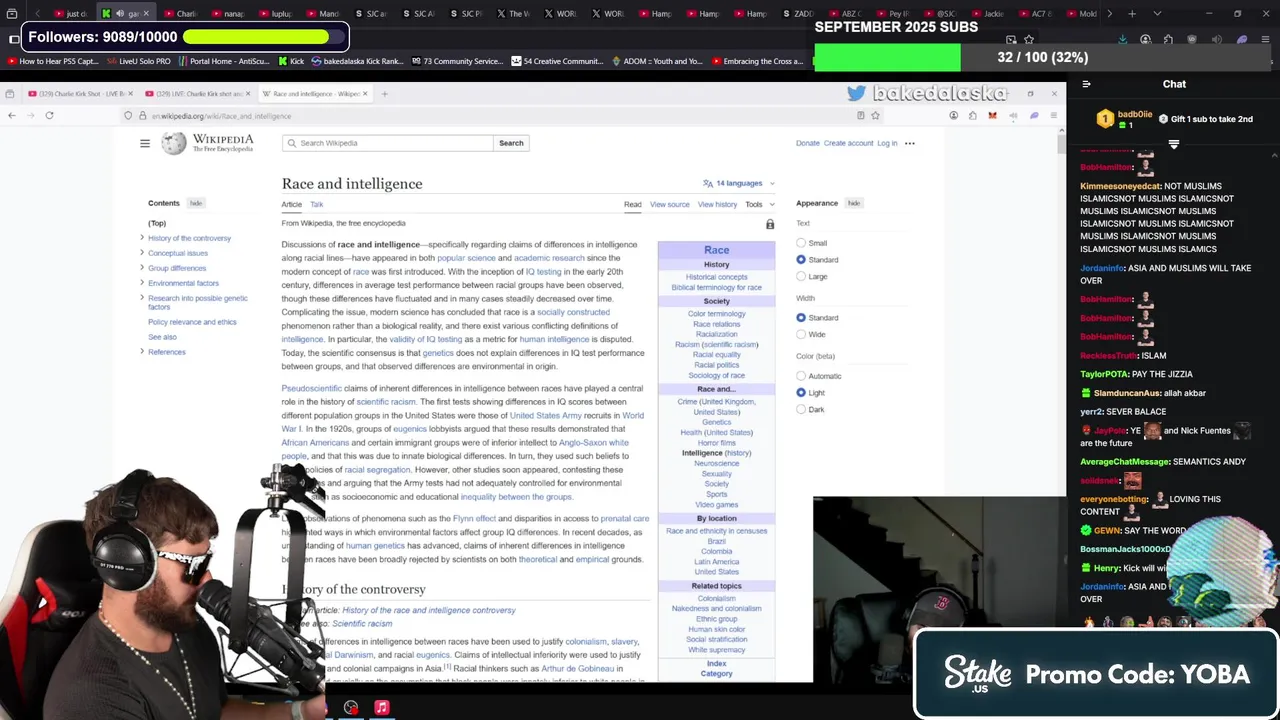The width and height of the screenshot is (1280, 720).
Task: Select Small text size
Action: click(801, 243)
